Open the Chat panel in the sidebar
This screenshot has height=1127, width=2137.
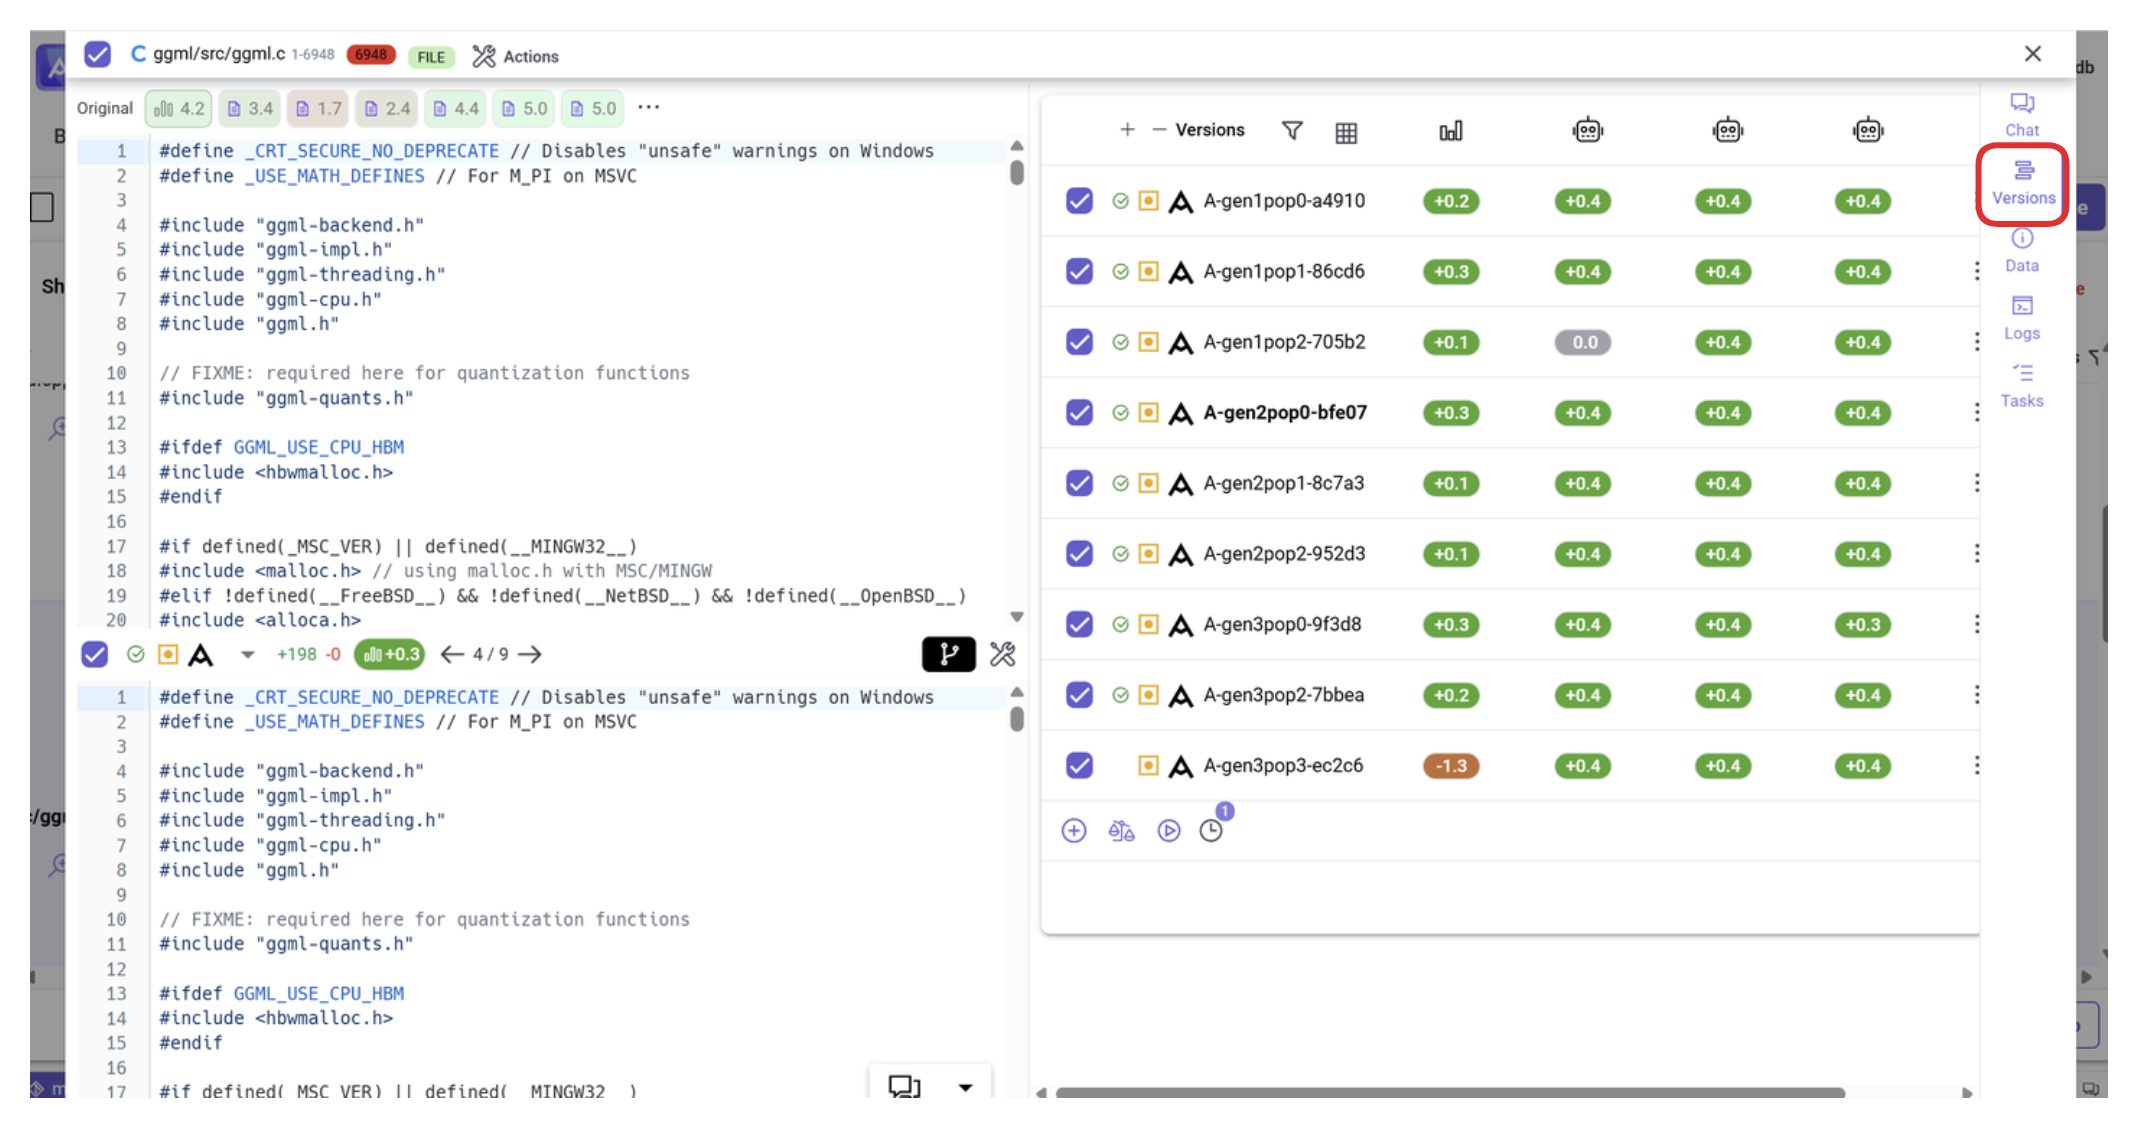click(2021, 114)
